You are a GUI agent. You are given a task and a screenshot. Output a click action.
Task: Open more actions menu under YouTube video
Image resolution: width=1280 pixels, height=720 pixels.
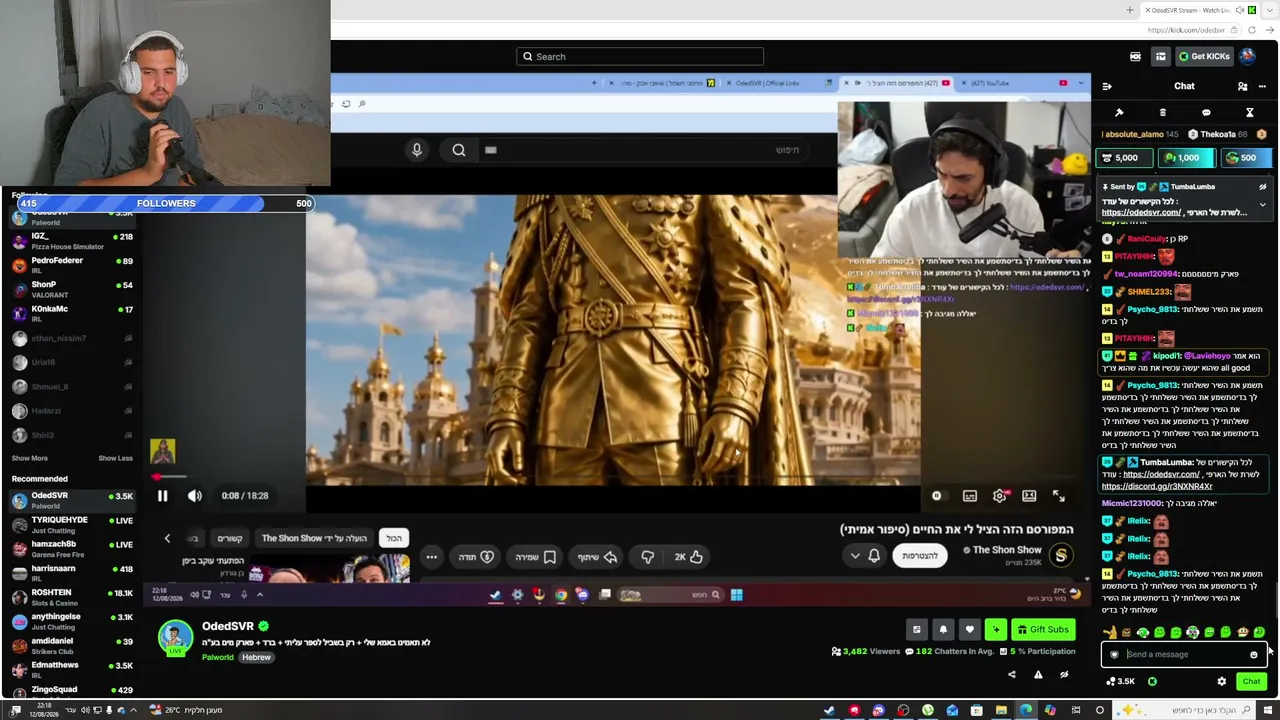tap(432, 557)
